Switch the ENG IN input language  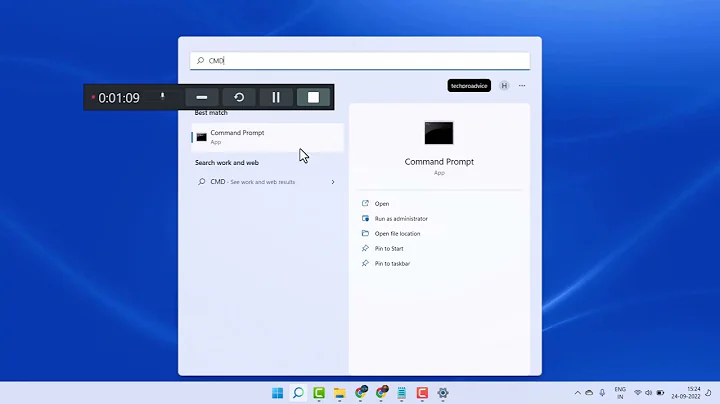620,393
